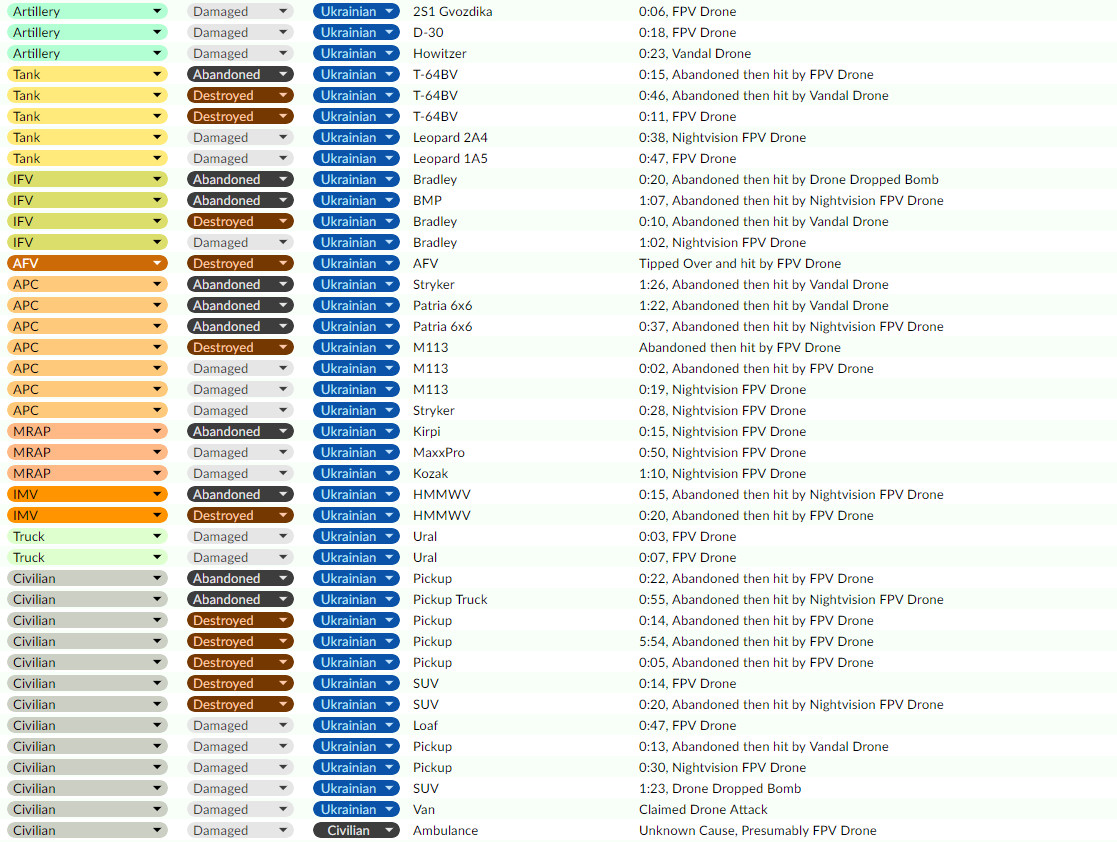Select the '5:54, Abandoned then hit by FPV Drone' note
1117x842 pixels.
click(x=756, y=642)
